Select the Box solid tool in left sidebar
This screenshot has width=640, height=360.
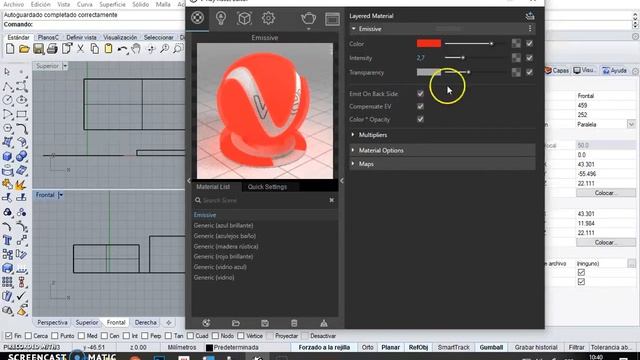(7, 156)
